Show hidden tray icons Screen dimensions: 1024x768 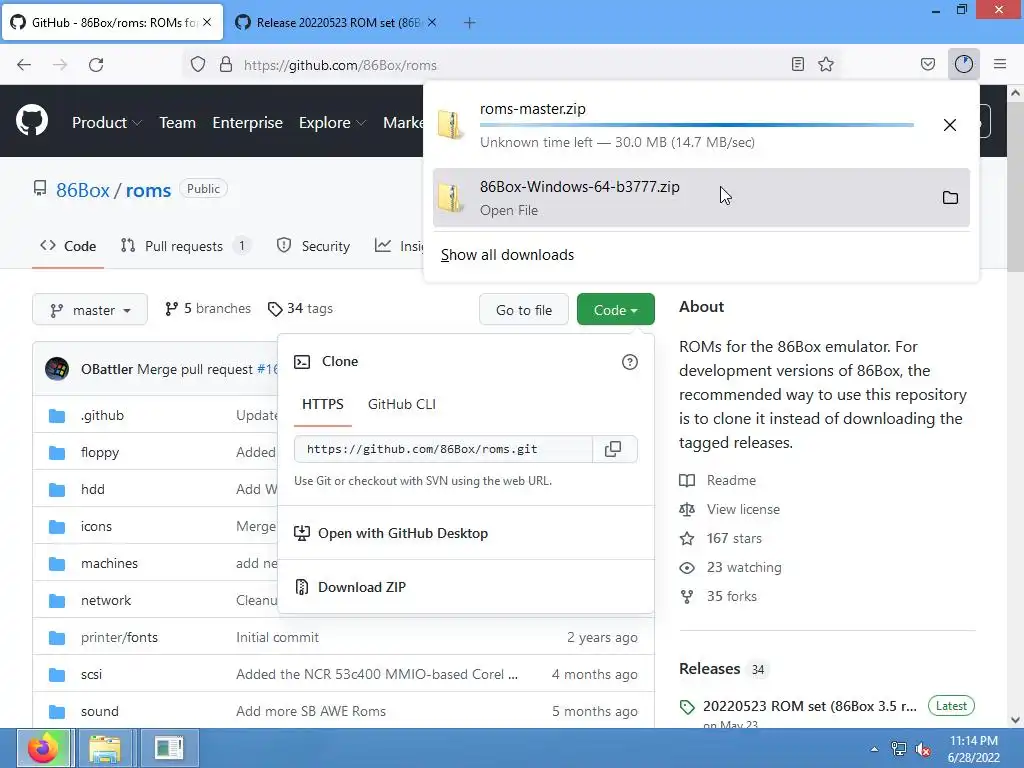(x=874, y=749)
